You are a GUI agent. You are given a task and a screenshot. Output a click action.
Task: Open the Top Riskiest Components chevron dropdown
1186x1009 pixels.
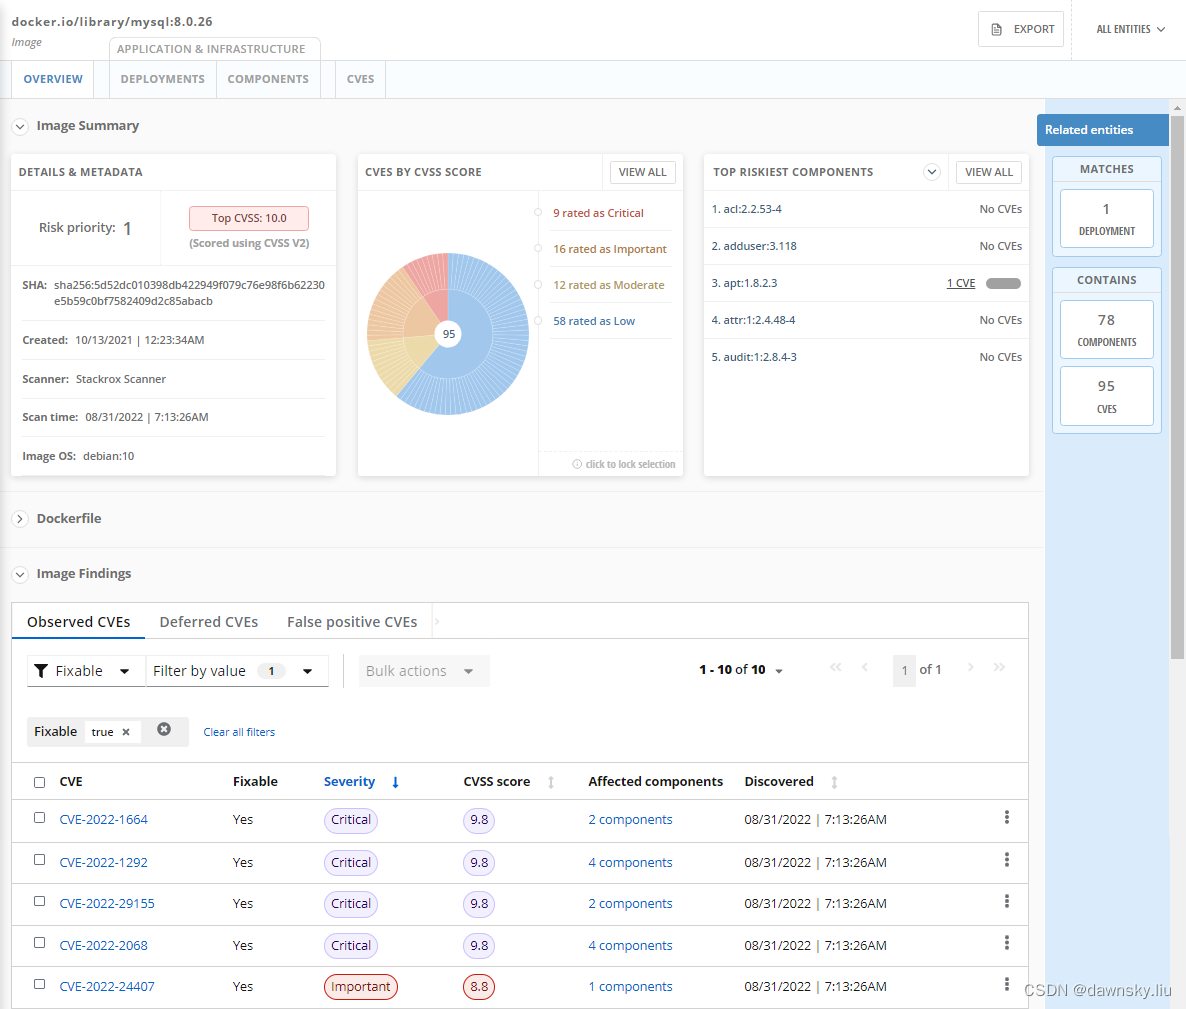[x=931, y=172]
